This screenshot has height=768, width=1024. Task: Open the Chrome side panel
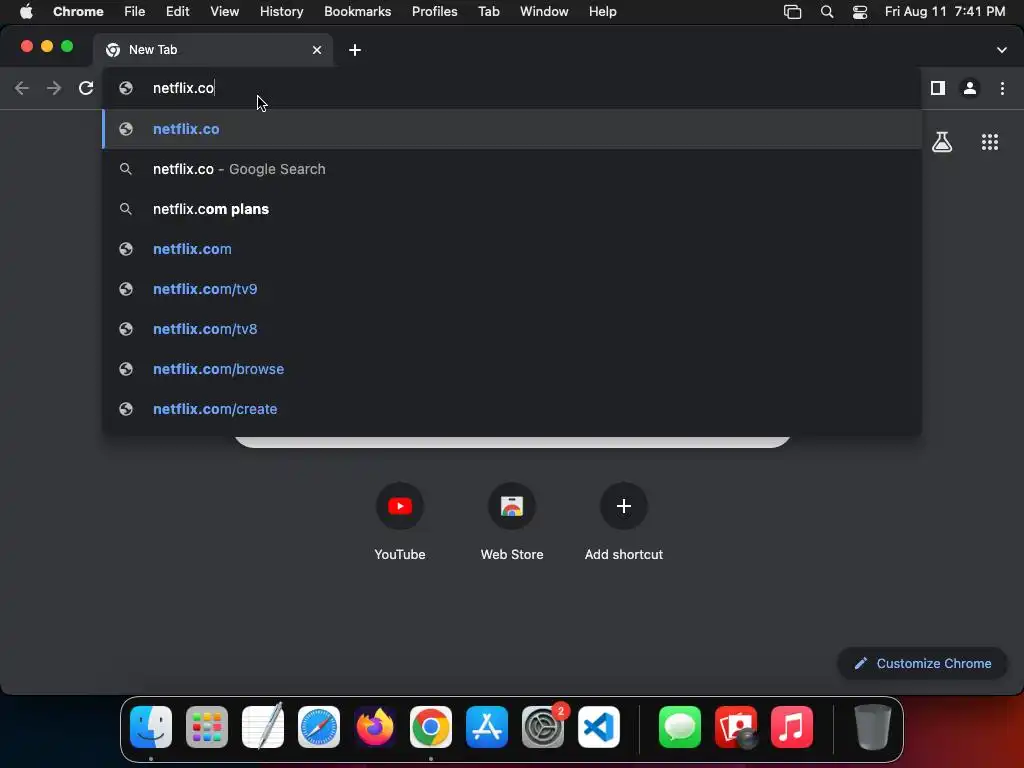[x=938, y=88]
